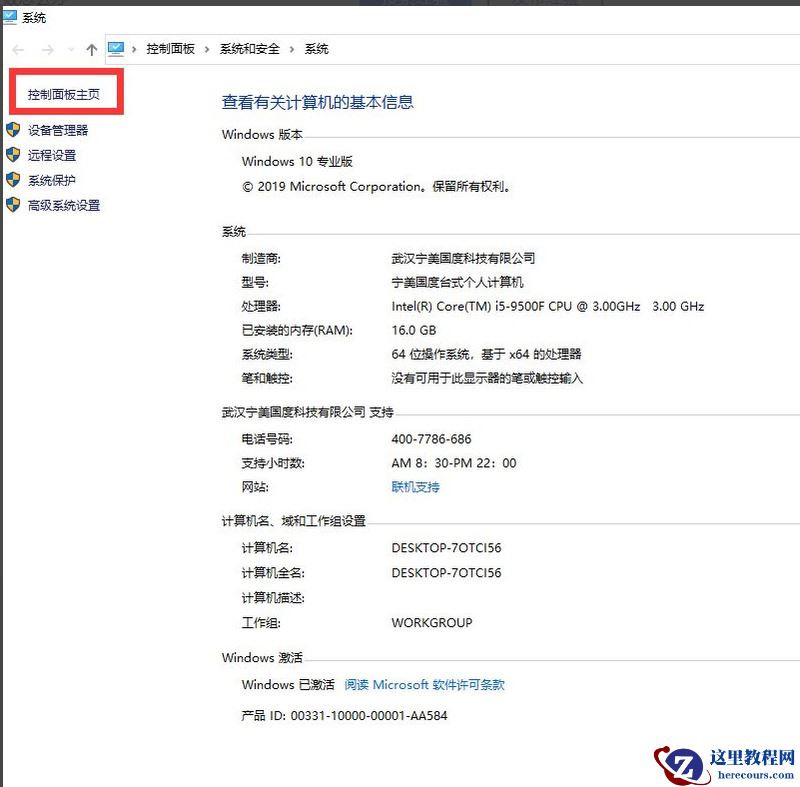Click the 系统 icon in the title bar

point(10,16)
